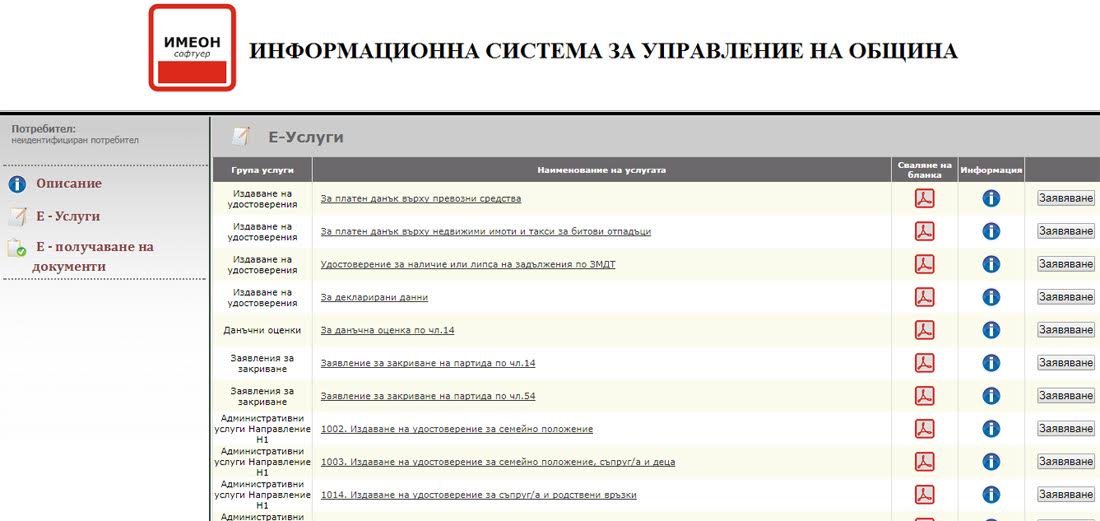Click the ИМЕОН софтуер logo
This screenshot has height=521, width=1100.
point(192,48)
